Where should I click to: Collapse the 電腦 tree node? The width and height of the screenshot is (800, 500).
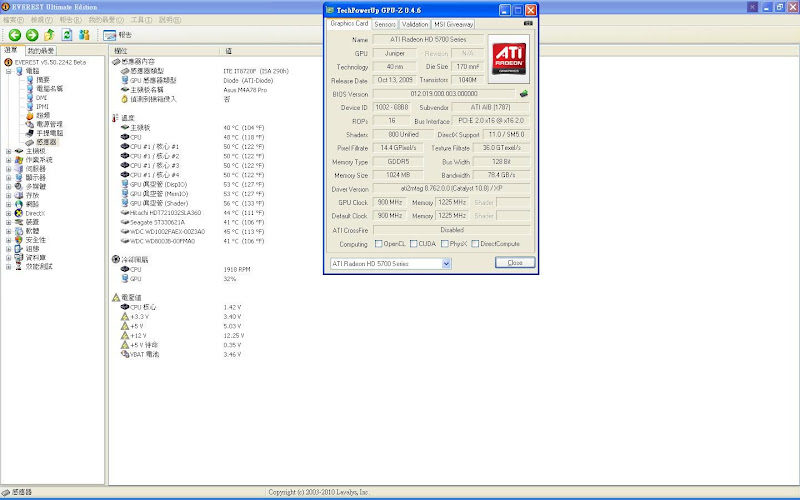coord(9,71)
